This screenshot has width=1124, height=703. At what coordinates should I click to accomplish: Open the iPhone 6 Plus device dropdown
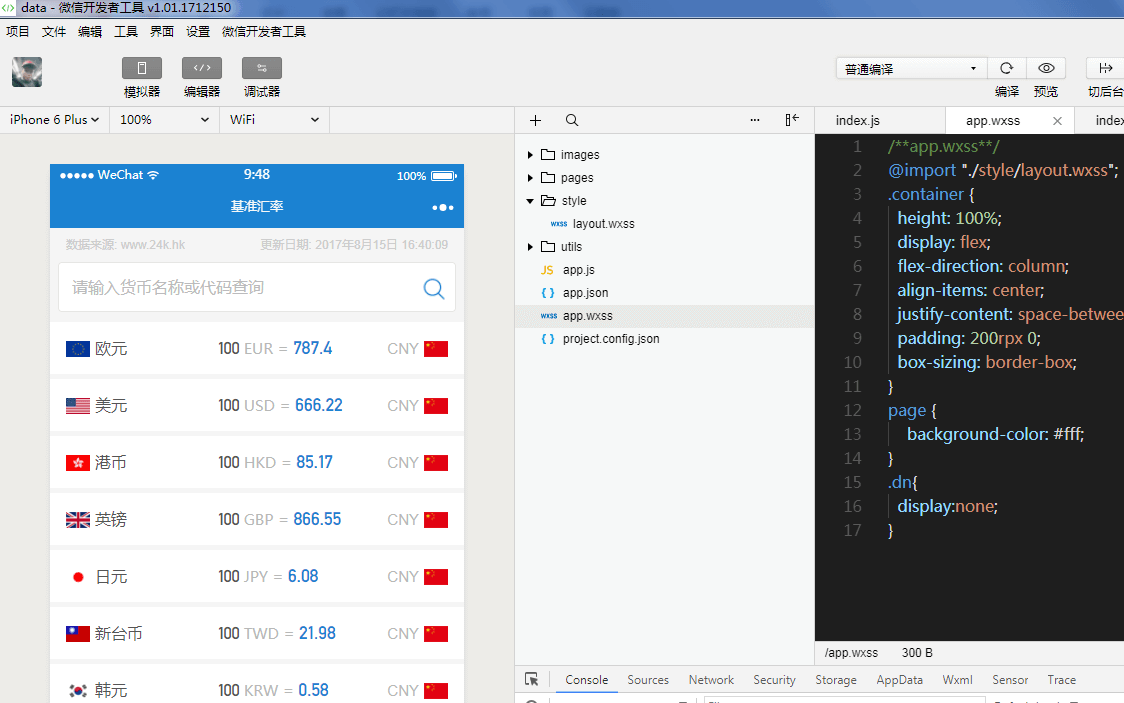(54, 120)
